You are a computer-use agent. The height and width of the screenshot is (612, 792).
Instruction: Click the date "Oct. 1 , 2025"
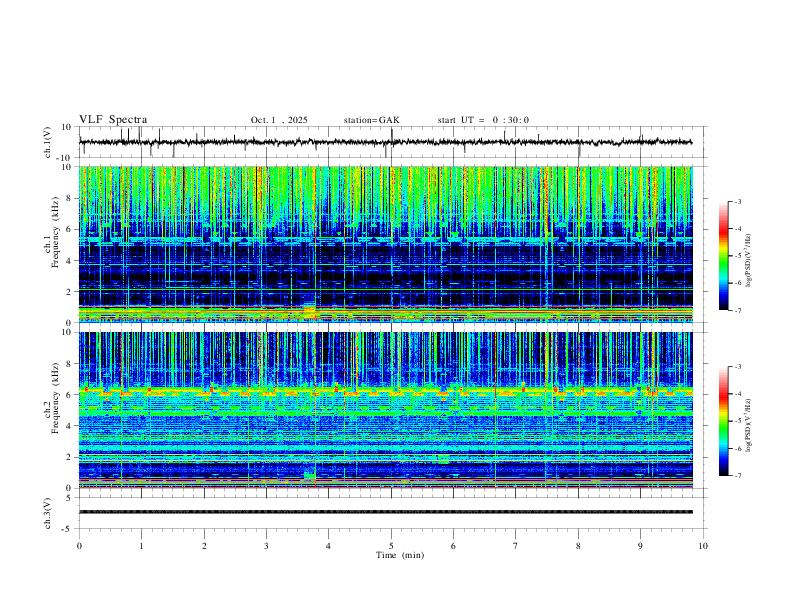coord(279,120)
